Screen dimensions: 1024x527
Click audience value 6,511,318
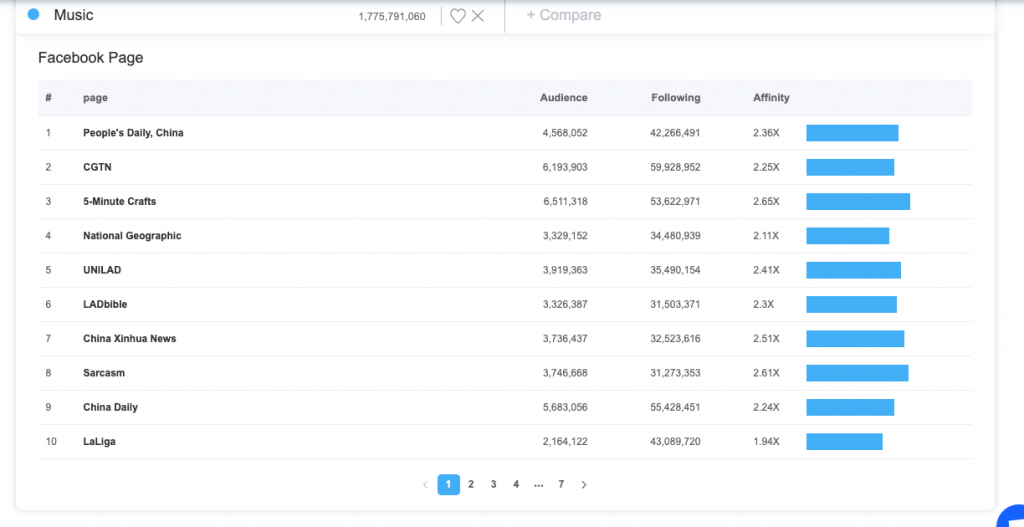[565, 201]
